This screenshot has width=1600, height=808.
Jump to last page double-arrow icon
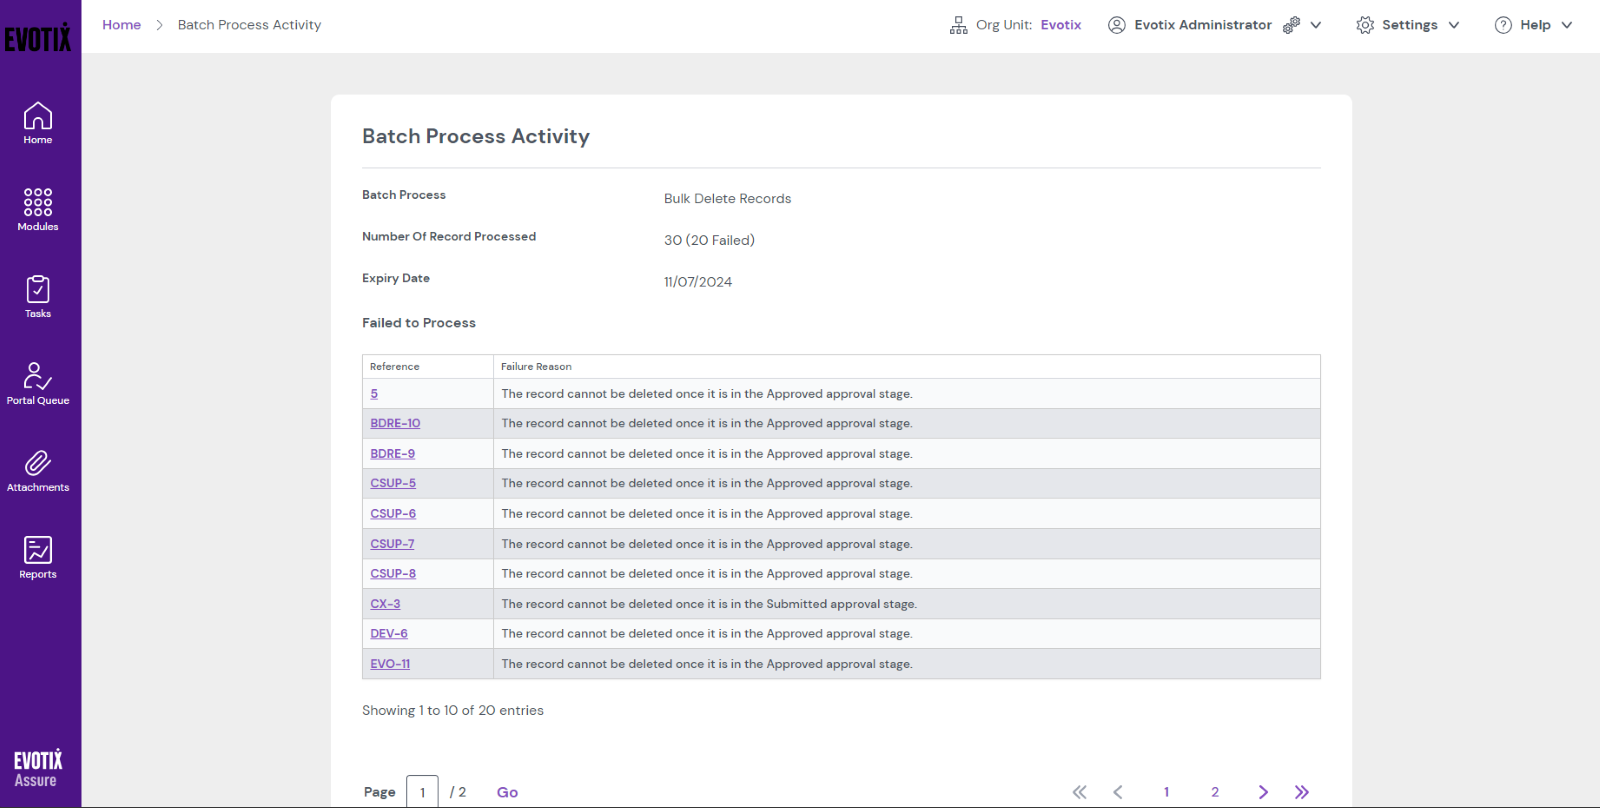pos(1301,792)
